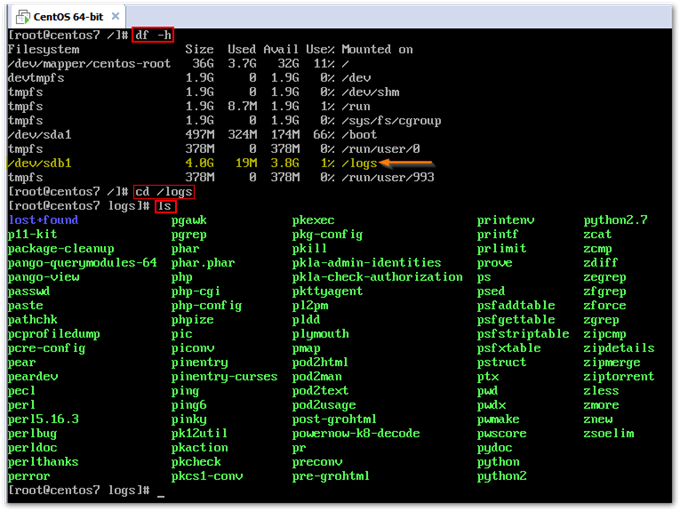
Task: Click the phpize file name
Action: [x=193, y=320]
